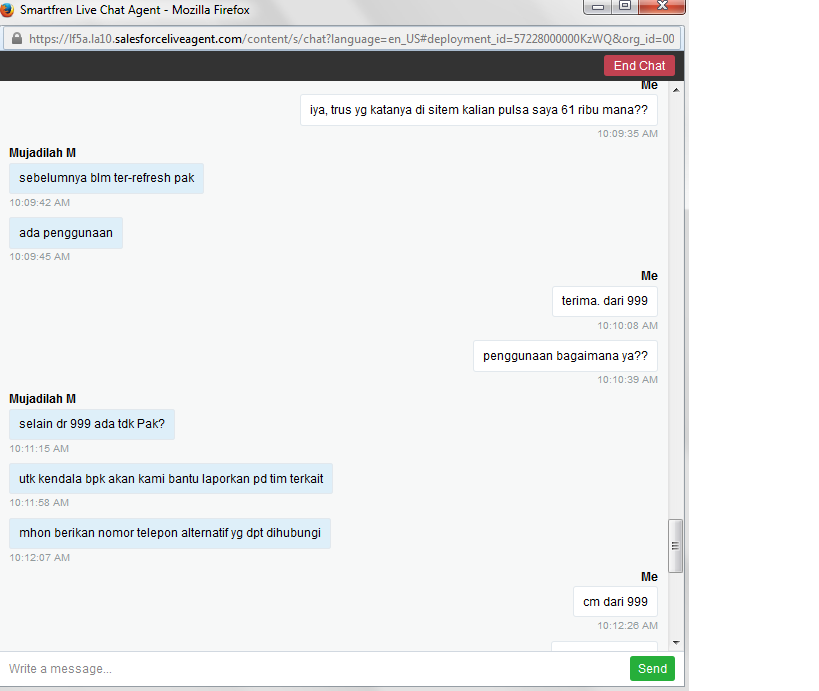Send the typed message
The width and height of the screenshot is (819, 691).
point(652,669)
